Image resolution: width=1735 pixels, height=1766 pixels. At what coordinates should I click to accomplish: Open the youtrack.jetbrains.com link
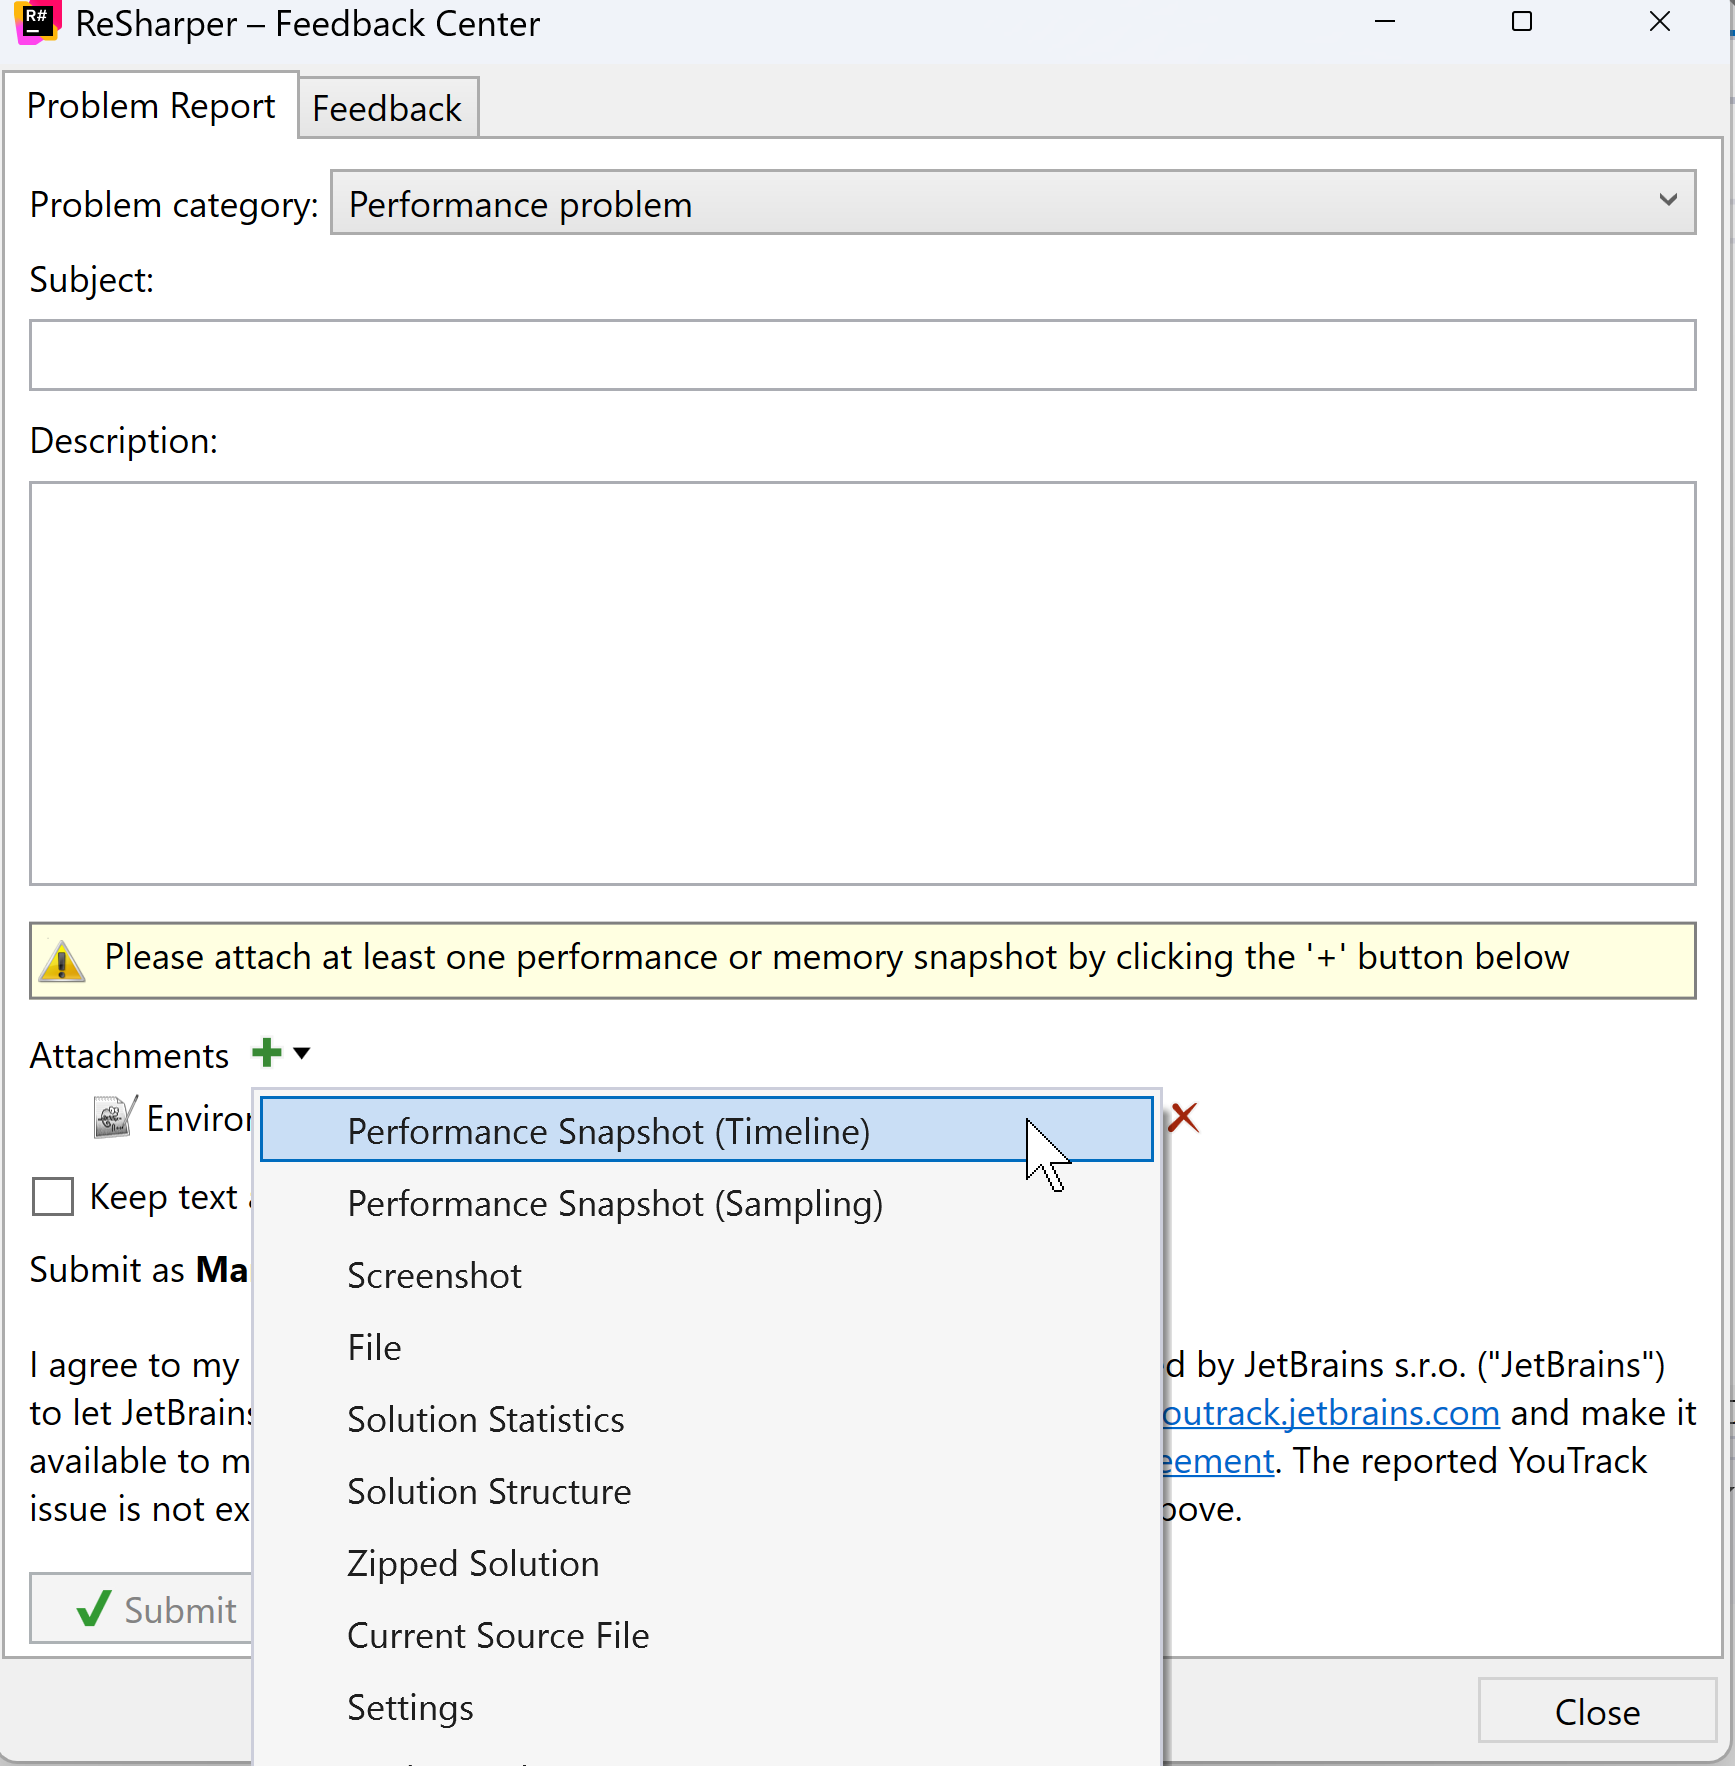[x=1330, y=1412]
